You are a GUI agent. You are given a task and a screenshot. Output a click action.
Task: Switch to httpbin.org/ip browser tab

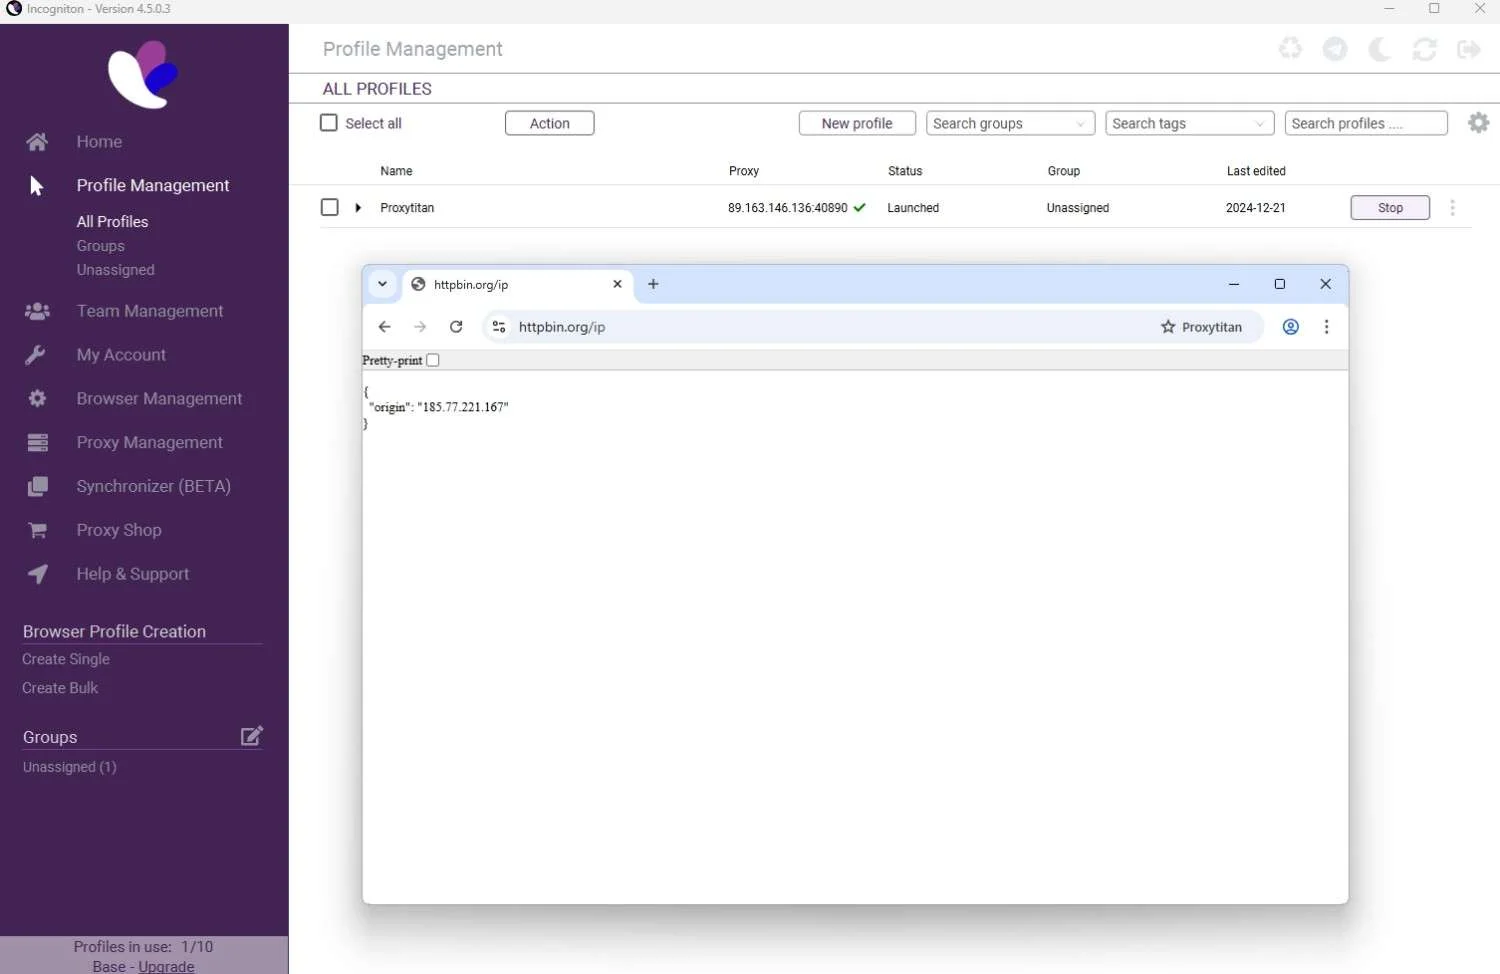pyautogui.click(x=517, y=284)
